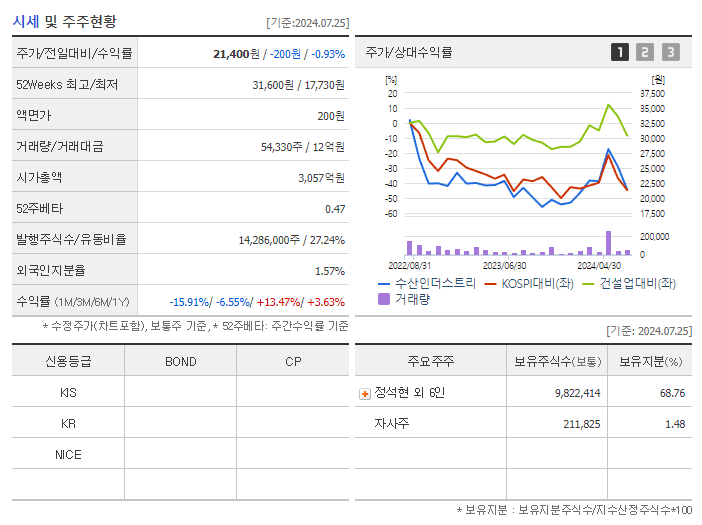Click foreign ownership 1.57%
The width and height of the screenshot is (702, 525).
(x=330, y=271)
